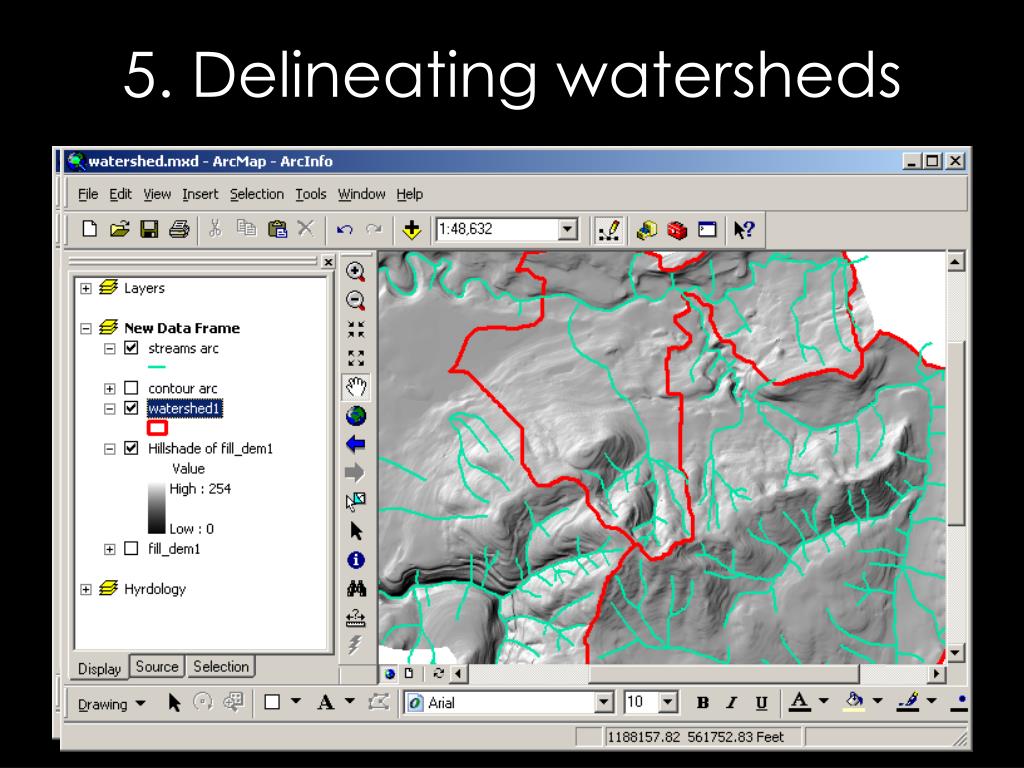1024x768 pixels.
Task: Enable the contour arc layer
Action: [131, 388]
